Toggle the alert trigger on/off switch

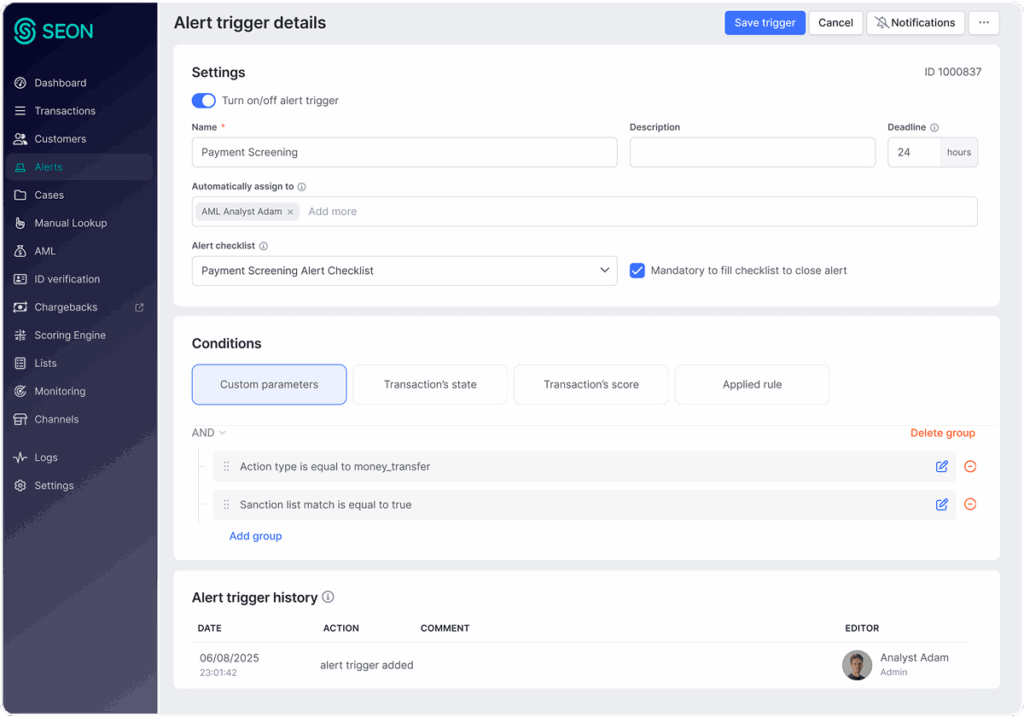[x=204, y=101]
